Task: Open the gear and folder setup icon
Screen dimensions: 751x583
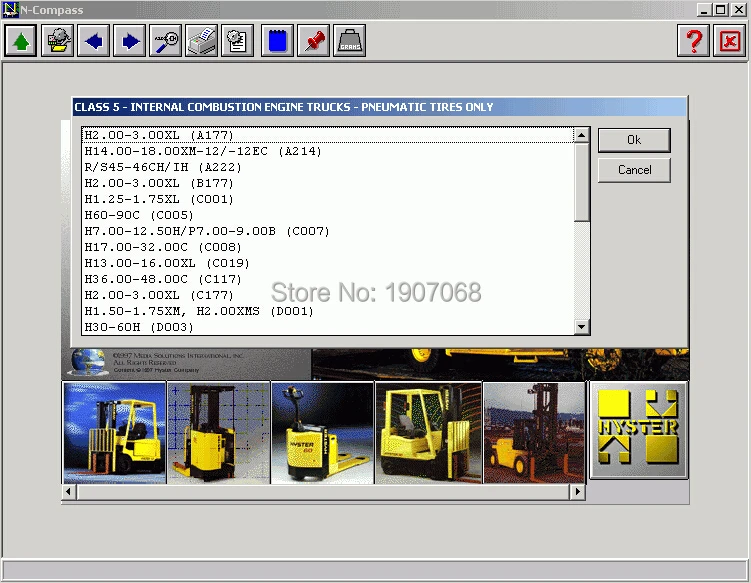Action: pos(57,41)
